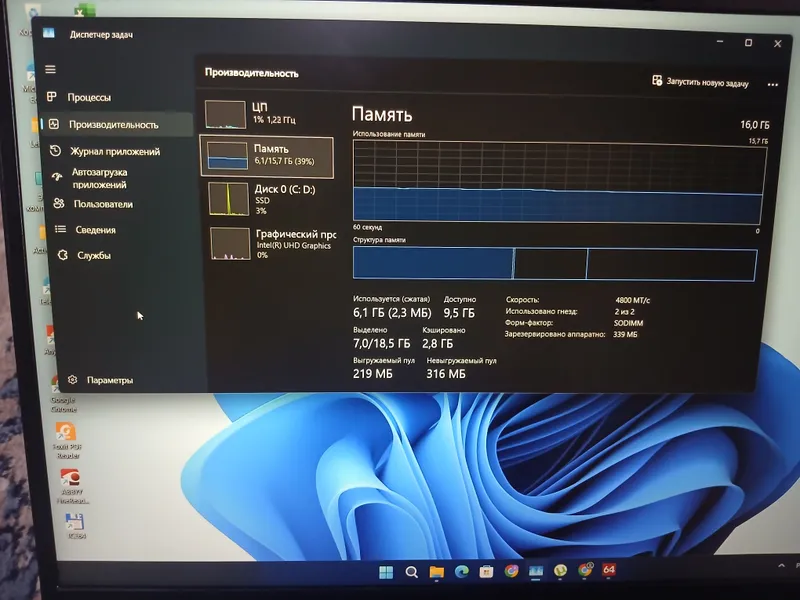Viewport: 800px width, 600px height.
Task: Minimize the Task Manager window
Action: (720, 41)
